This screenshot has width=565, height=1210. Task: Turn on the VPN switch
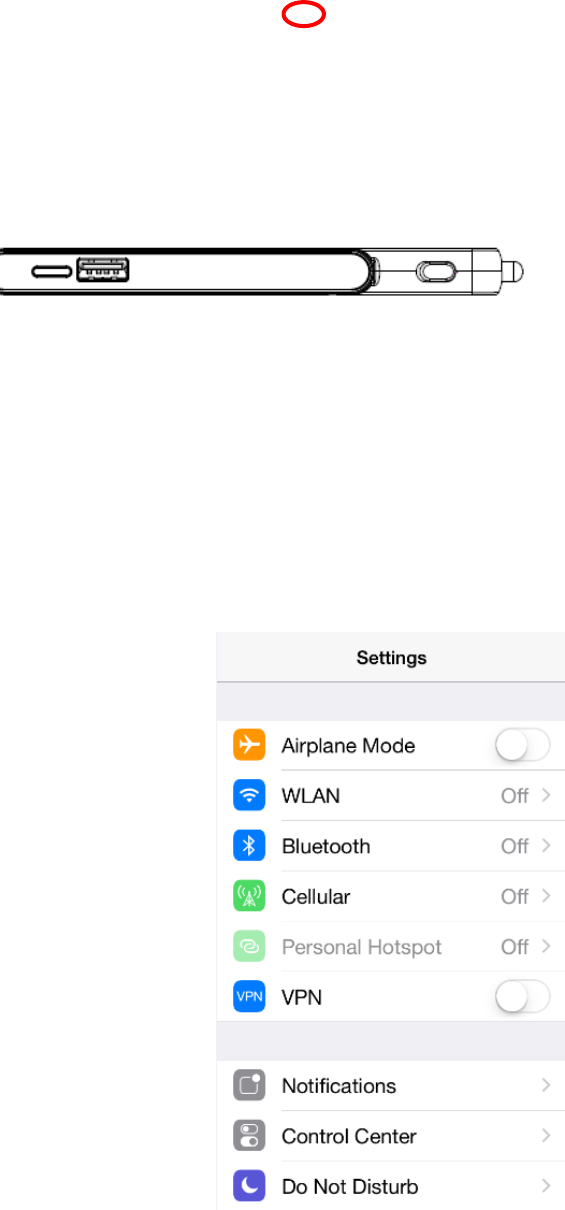(523, 996)
